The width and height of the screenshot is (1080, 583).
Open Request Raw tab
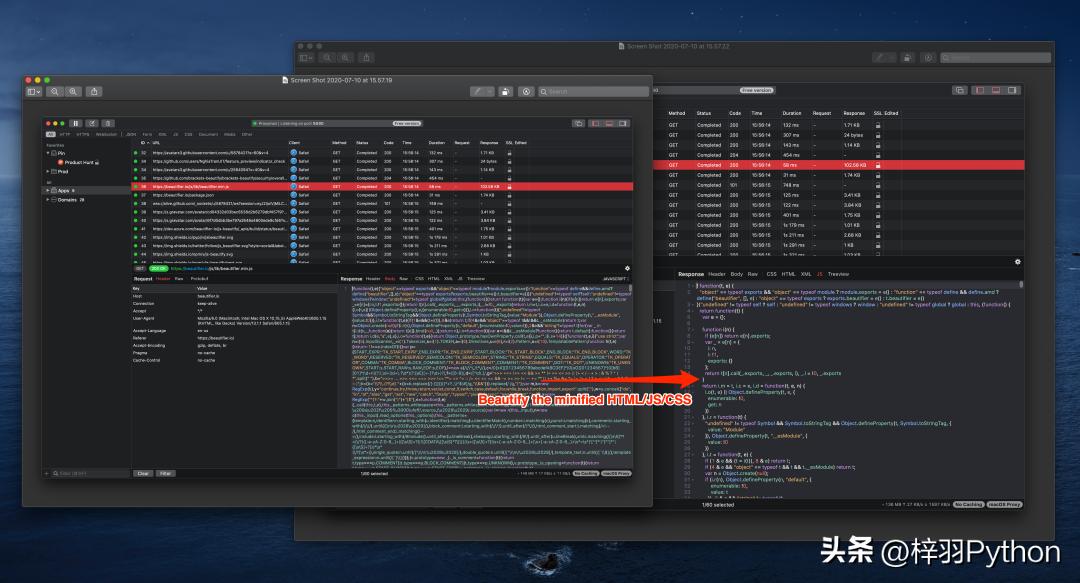click(179, 278)
